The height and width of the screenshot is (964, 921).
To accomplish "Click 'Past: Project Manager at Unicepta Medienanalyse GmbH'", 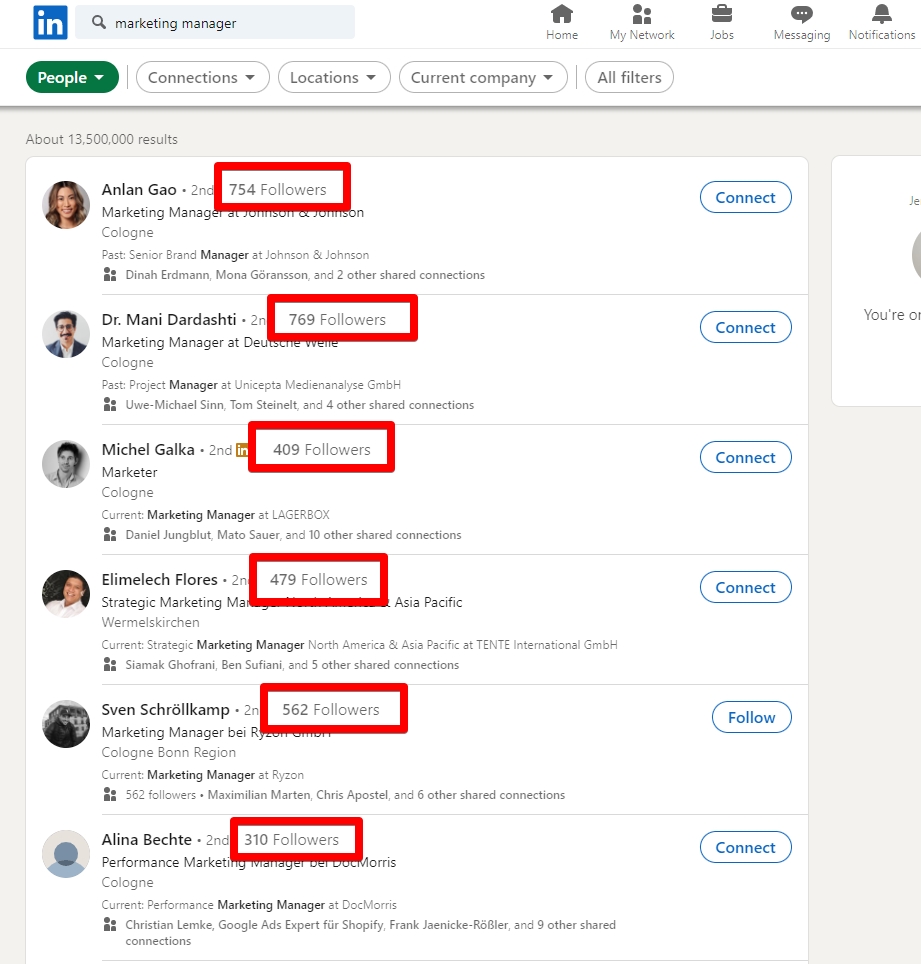I will (x=251, y=385).
